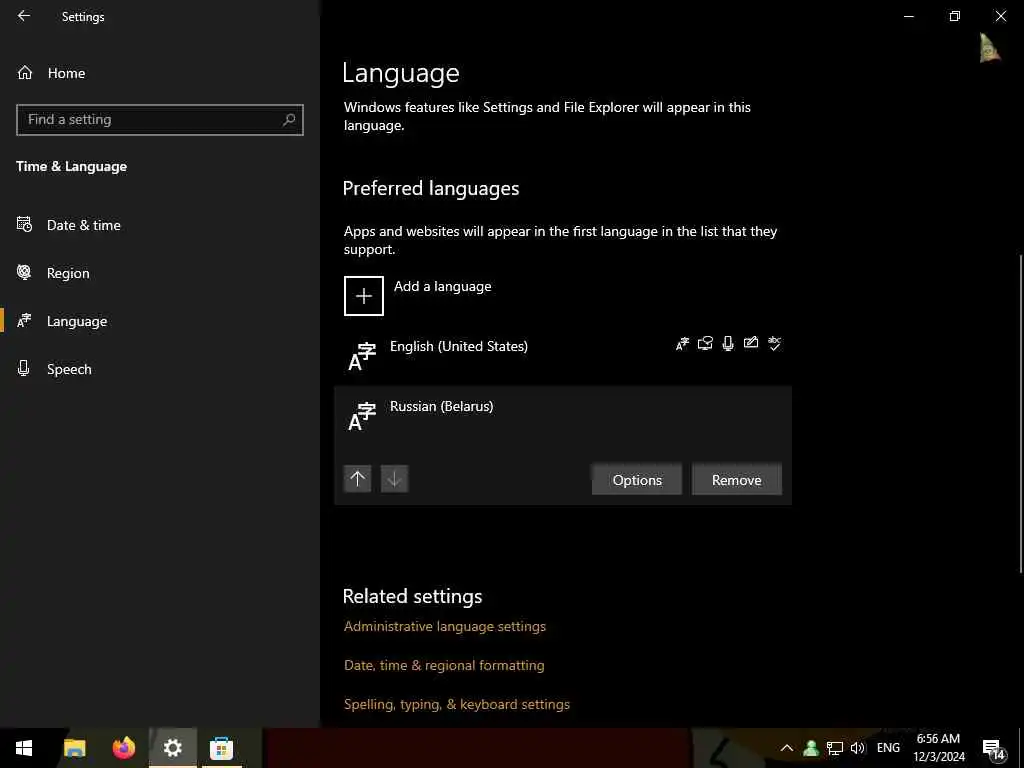Viewport: 1024px width, 768px height.
Task: Click the Settings gear taskbar icon
Action: 172,748
